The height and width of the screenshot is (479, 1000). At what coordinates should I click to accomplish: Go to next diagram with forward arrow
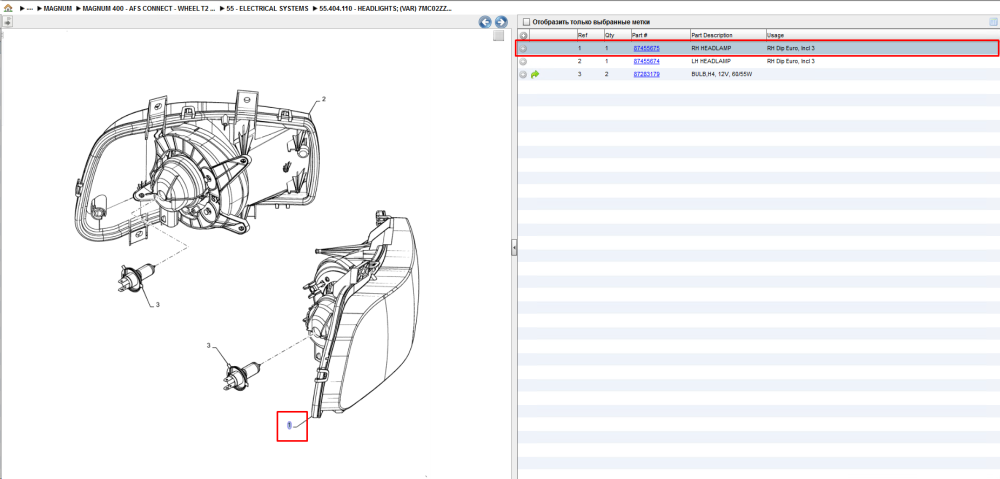coord(501,22)
